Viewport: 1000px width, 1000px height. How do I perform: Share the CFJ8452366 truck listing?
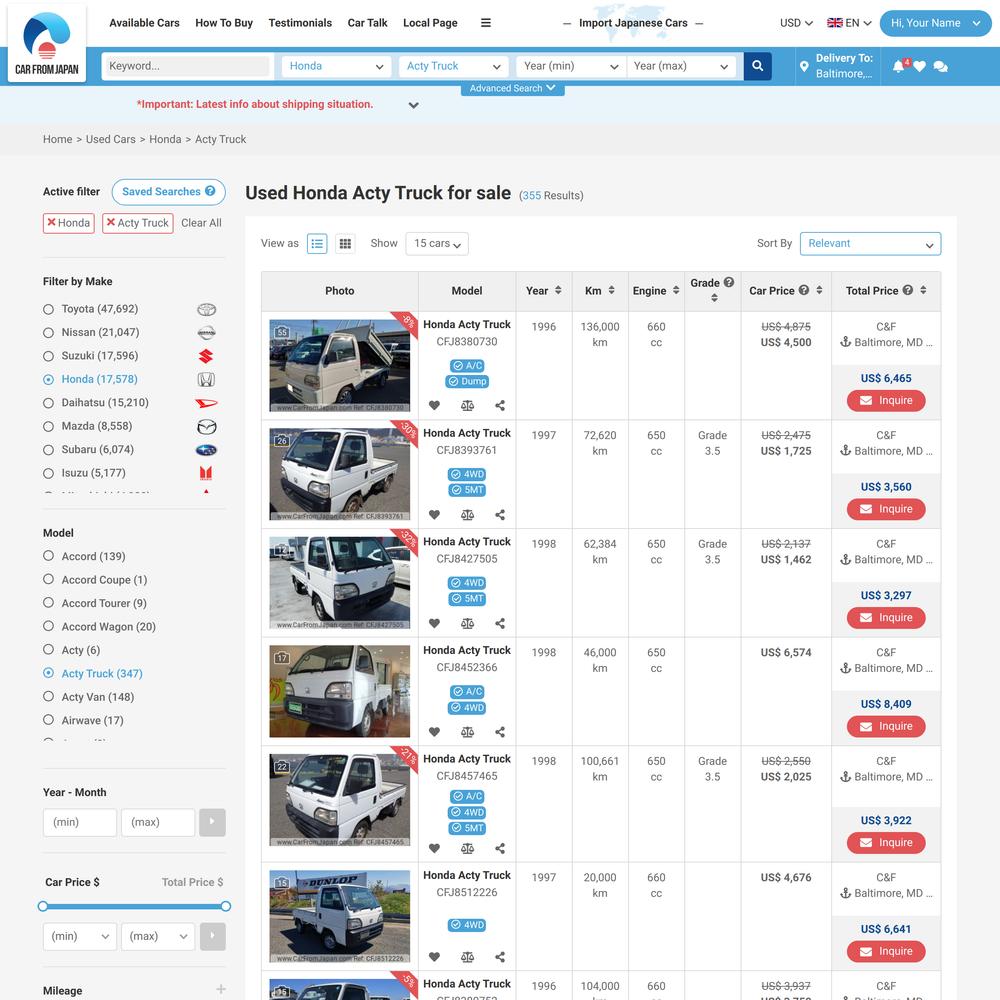click(500, 732)
